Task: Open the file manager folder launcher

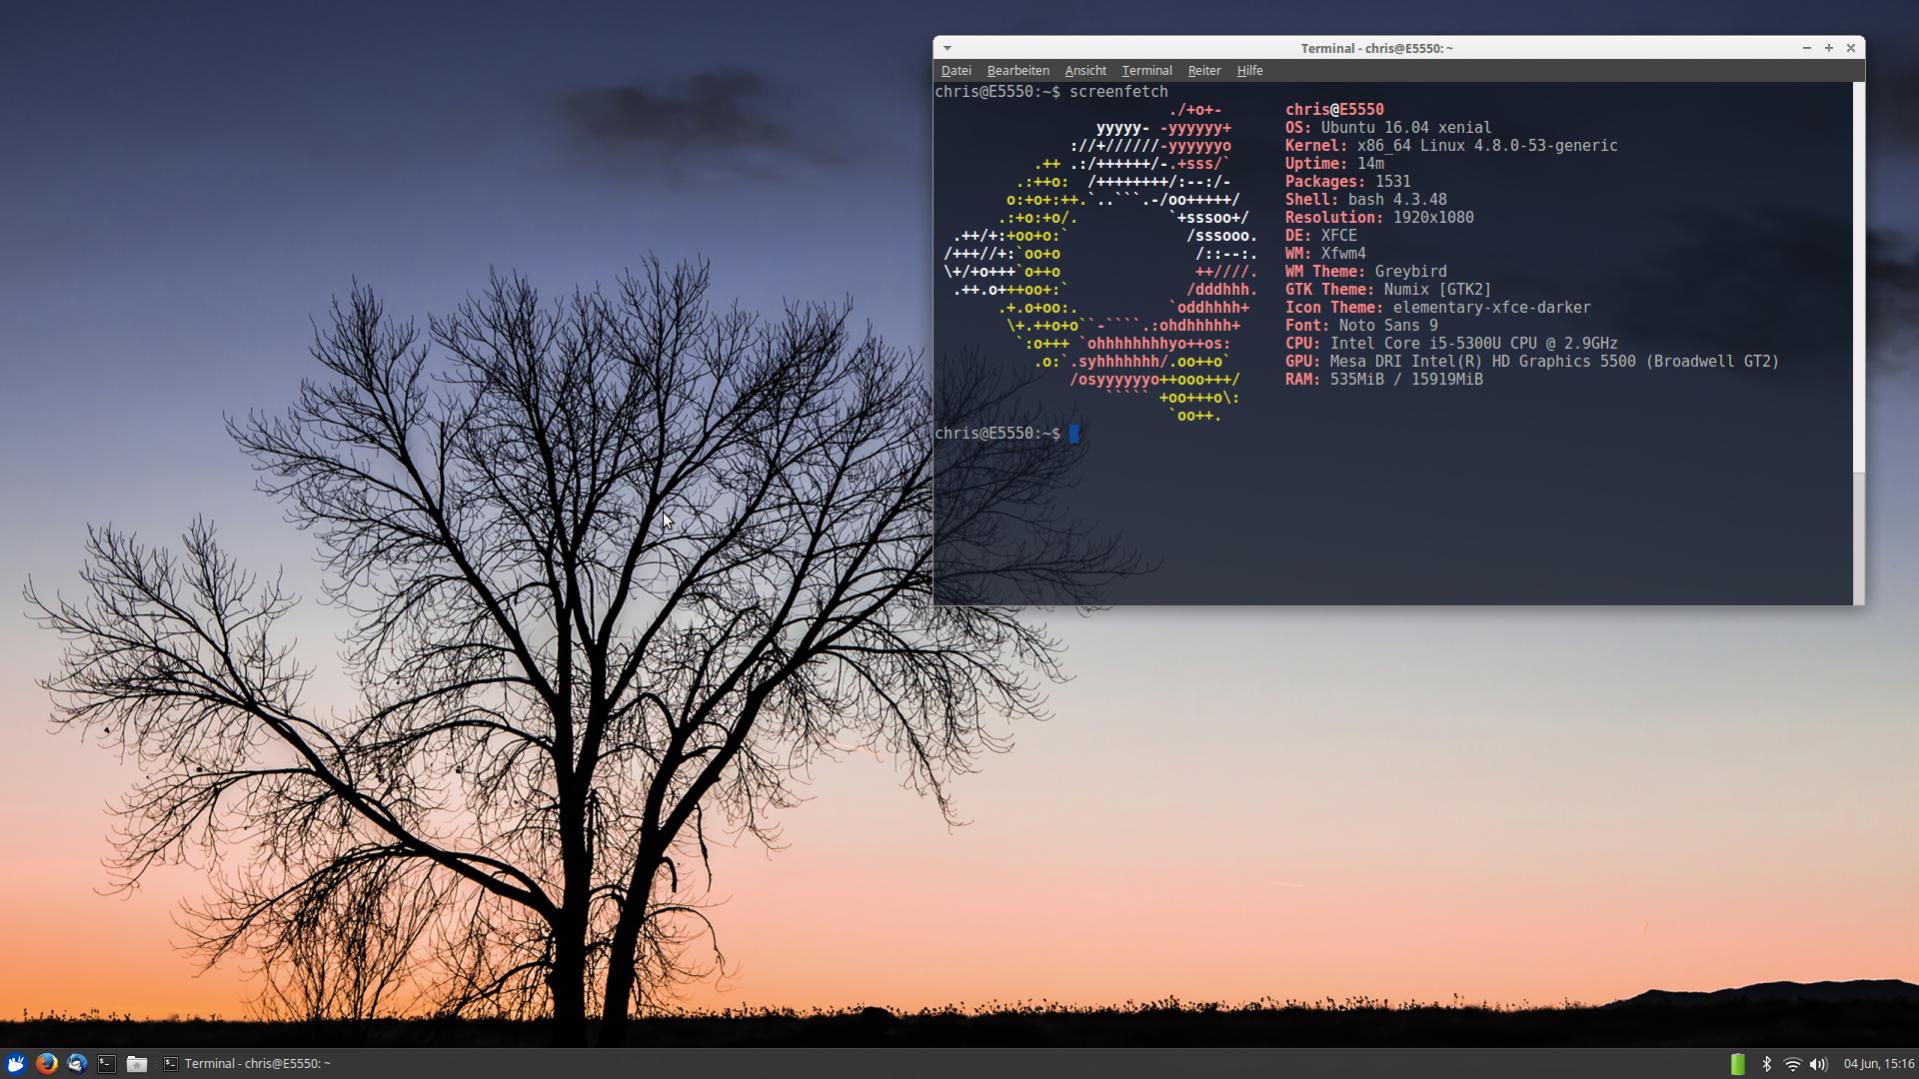Action: click(x=137, y=1064)
